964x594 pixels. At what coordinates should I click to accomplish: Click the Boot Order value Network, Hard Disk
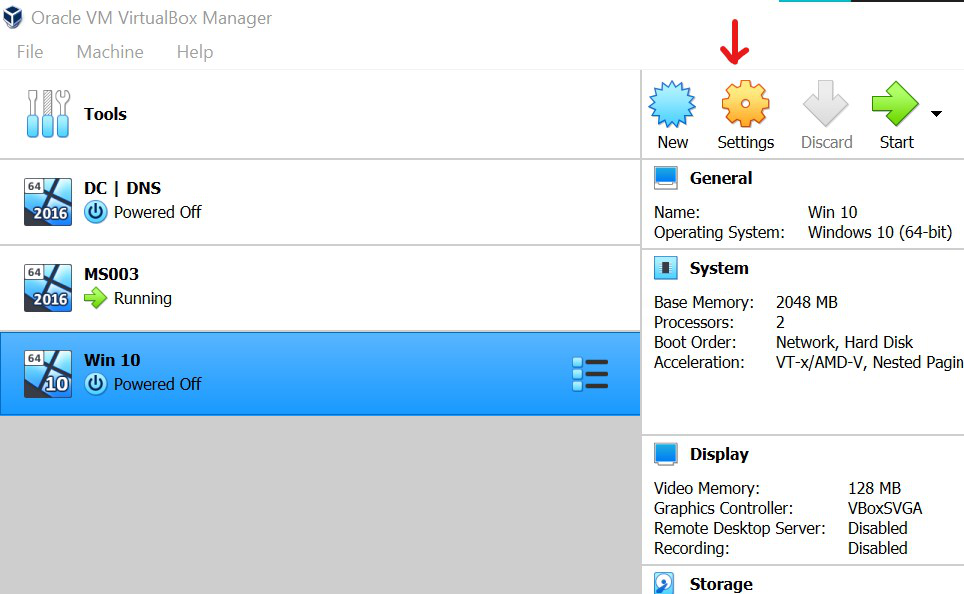click(x=844, y=343)
